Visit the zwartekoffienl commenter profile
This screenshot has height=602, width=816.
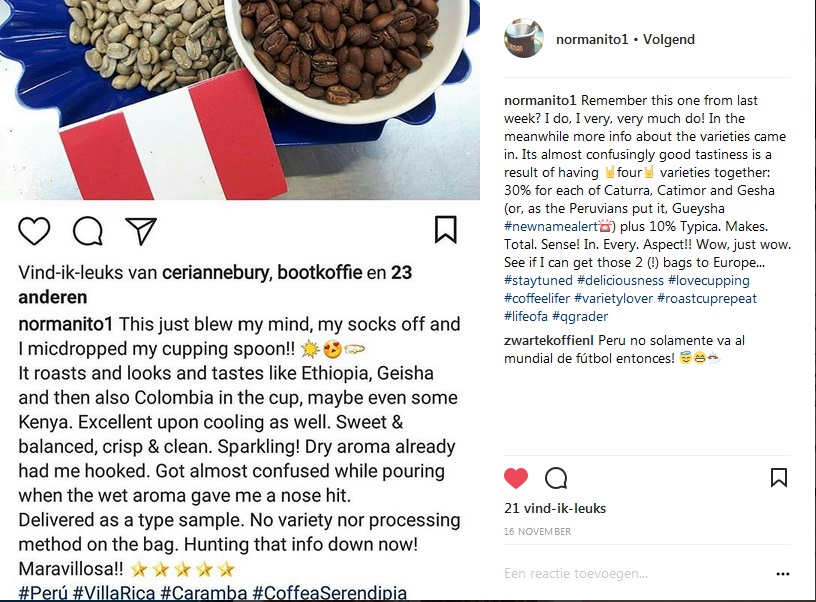coord(549,340)
